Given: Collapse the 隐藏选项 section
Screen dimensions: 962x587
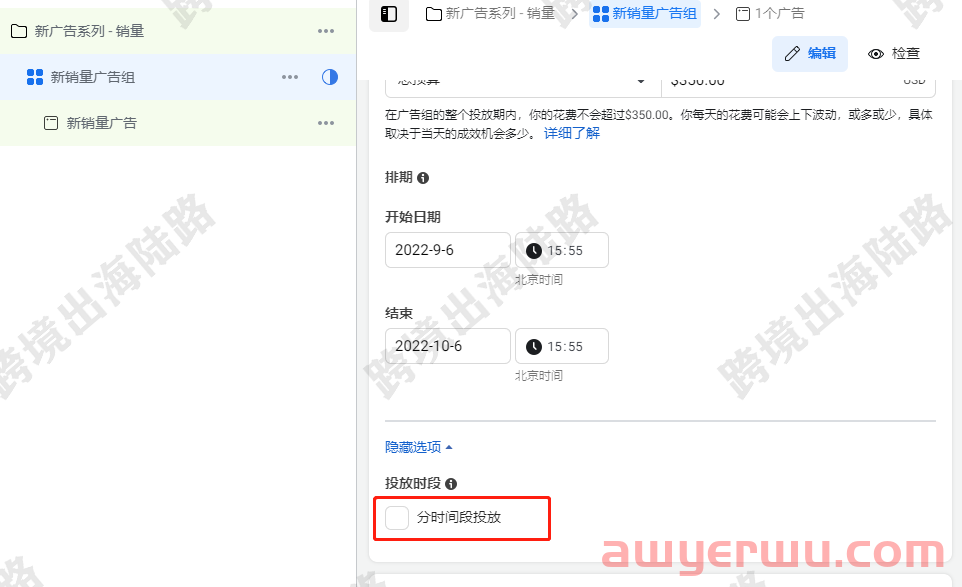Looking at the screenshot, I should tap(419, 447).
